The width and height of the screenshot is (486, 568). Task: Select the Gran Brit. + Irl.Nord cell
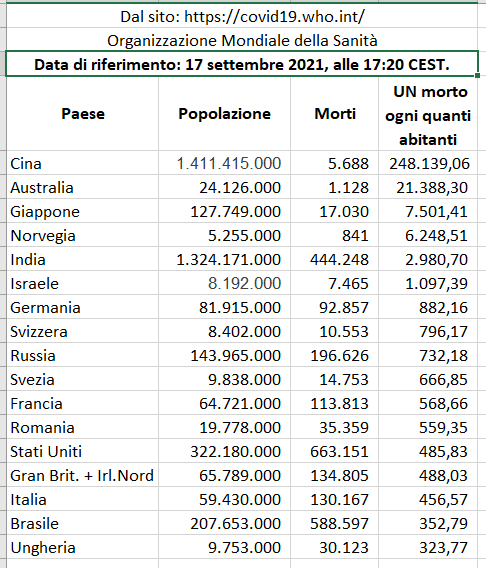click(83, 475)
